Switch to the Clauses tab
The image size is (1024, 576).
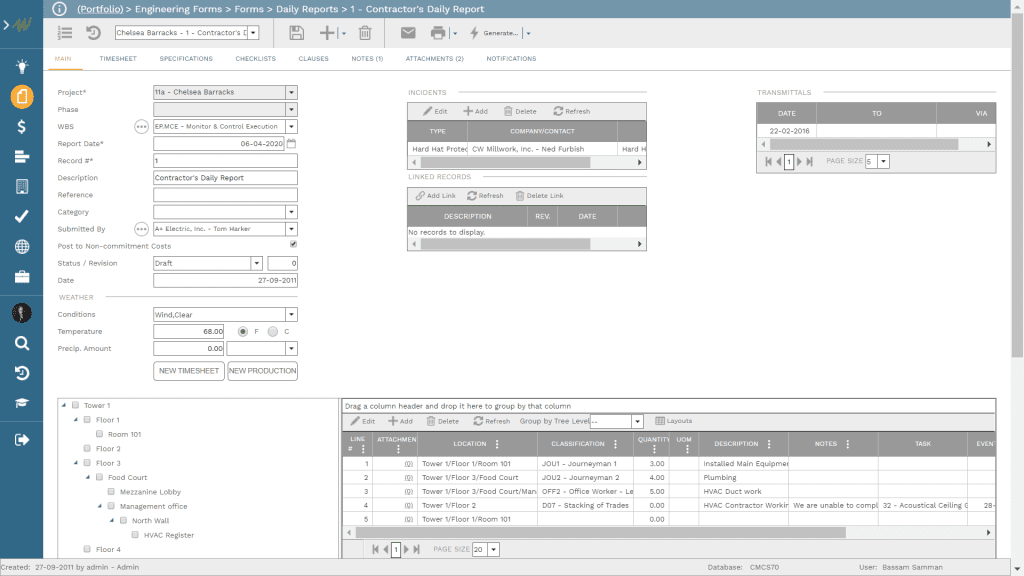click(x=313, y=59)
